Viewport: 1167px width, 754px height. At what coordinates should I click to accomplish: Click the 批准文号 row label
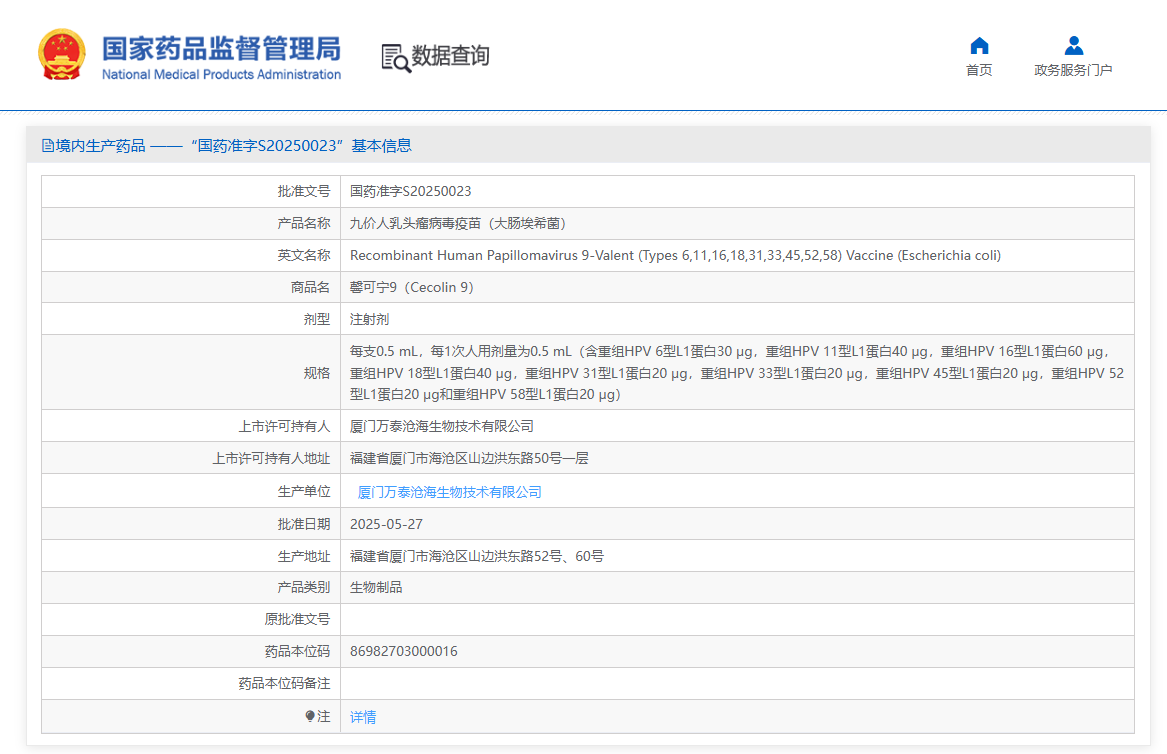[x=304, y=191]
